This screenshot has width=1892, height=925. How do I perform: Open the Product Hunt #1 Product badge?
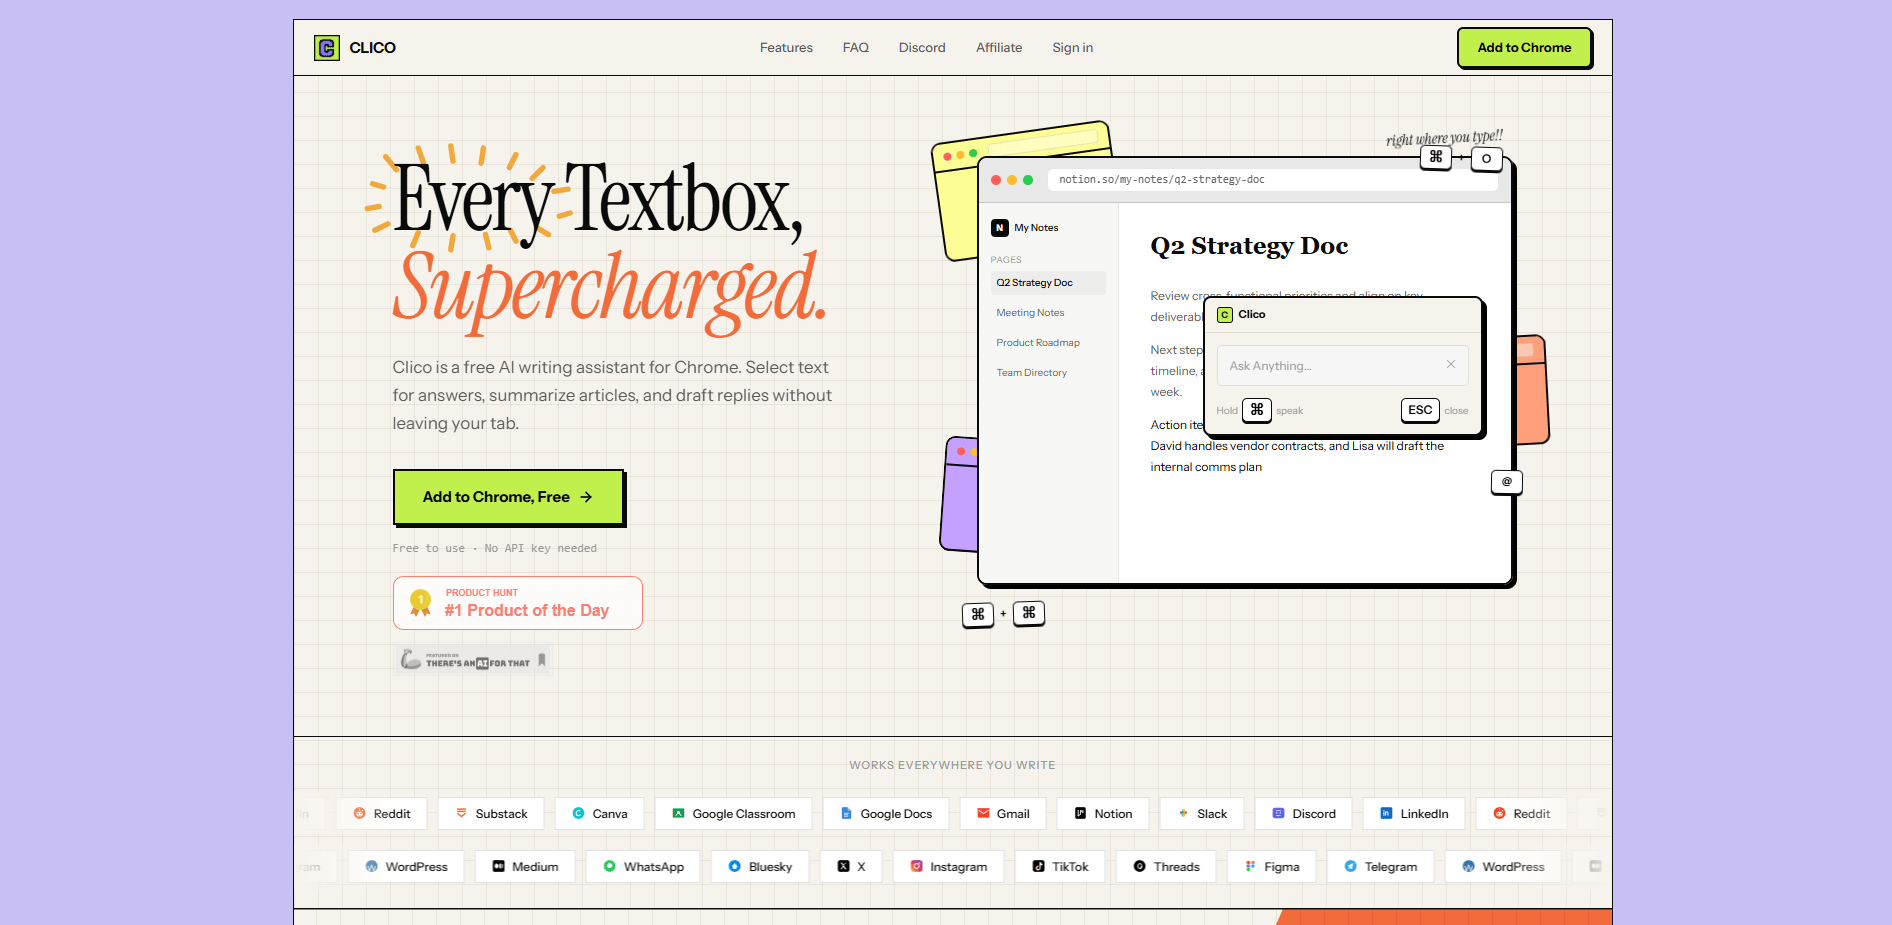click(518, 603)
